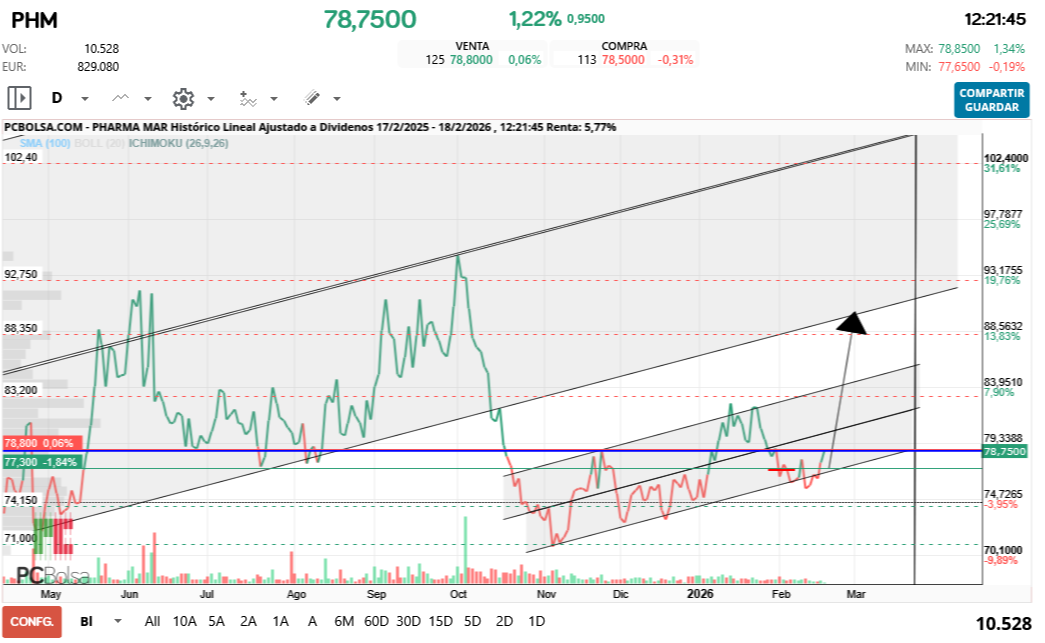1045x643 pixels.
Task: Expand the indicators dropdown arrow
Action: tap(274, 99)
